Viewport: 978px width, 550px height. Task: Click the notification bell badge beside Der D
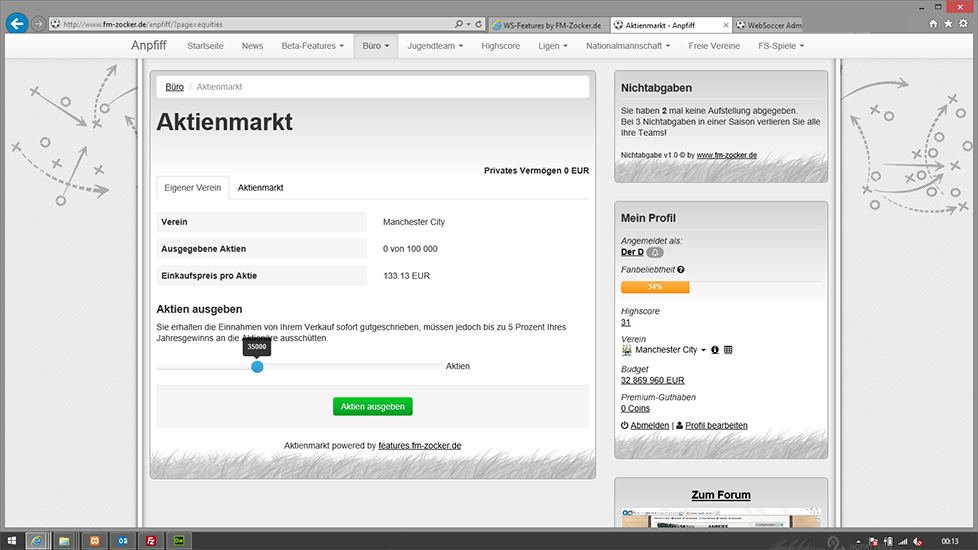click(x=655, y=253)
